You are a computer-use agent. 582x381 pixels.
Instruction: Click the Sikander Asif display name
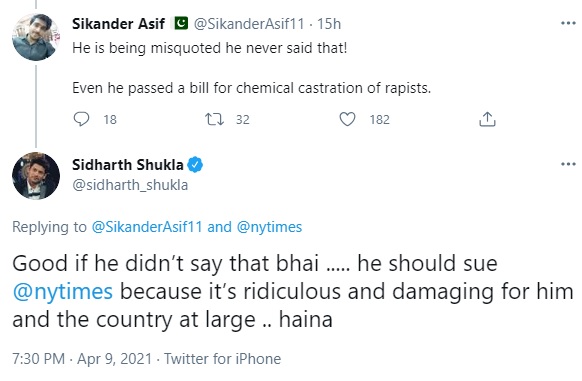tap(118, 24)
